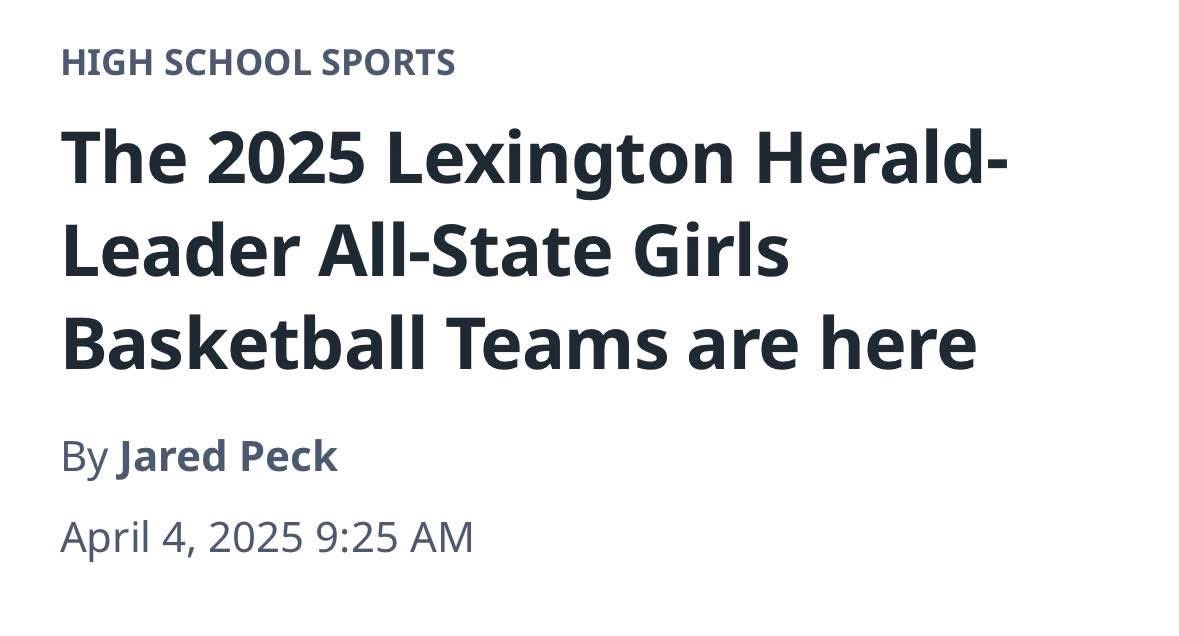This screenshot has height=636, width=1179.
Task: Click the "2025" in the headline
Action: 286,159
